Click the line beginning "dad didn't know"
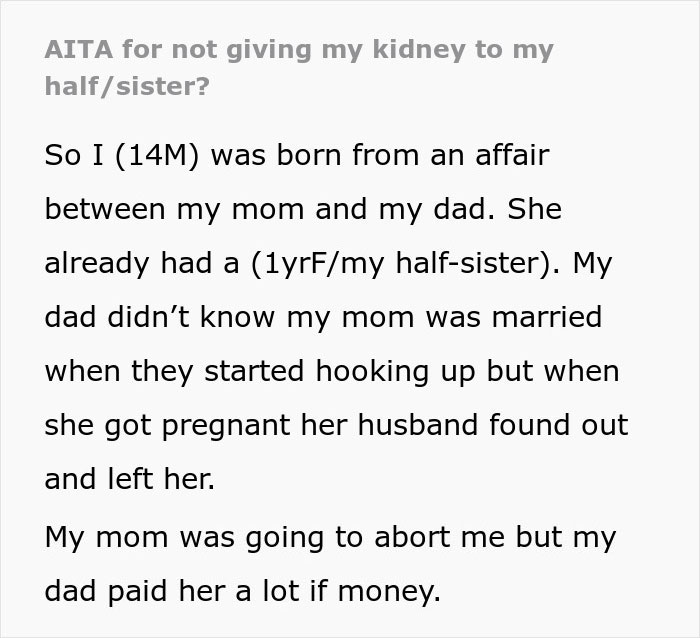This screenshot has height=638, width=700. [322, 318]
